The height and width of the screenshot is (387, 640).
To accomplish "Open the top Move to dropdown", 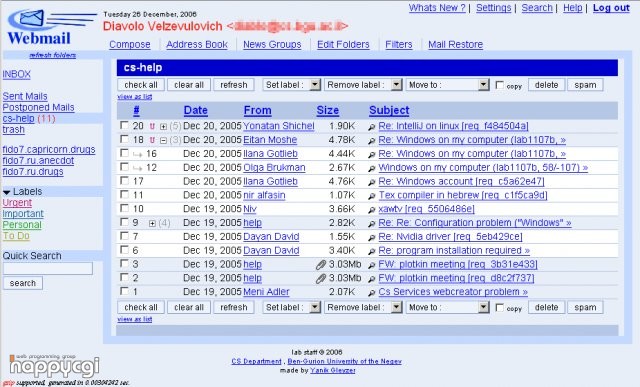I will pos(447,85).
